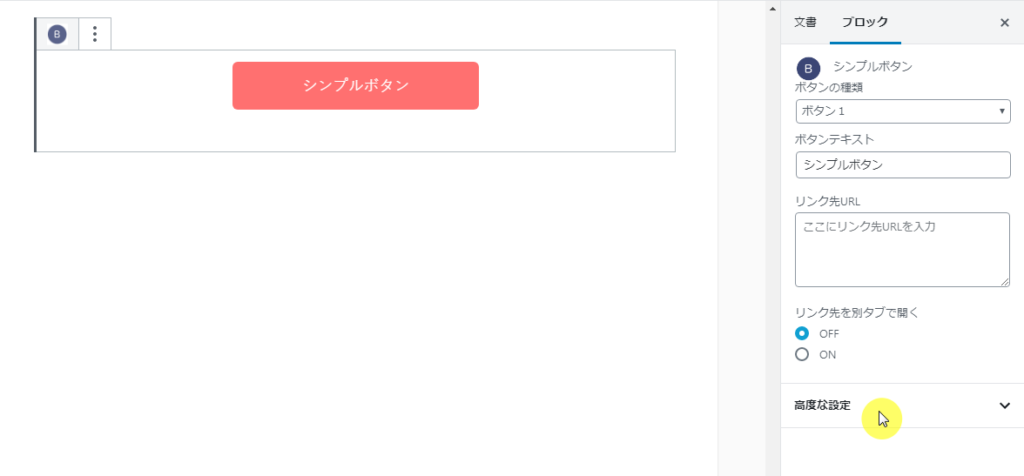Click the resize grip of the URL textarea

(x=1004, y=281)
